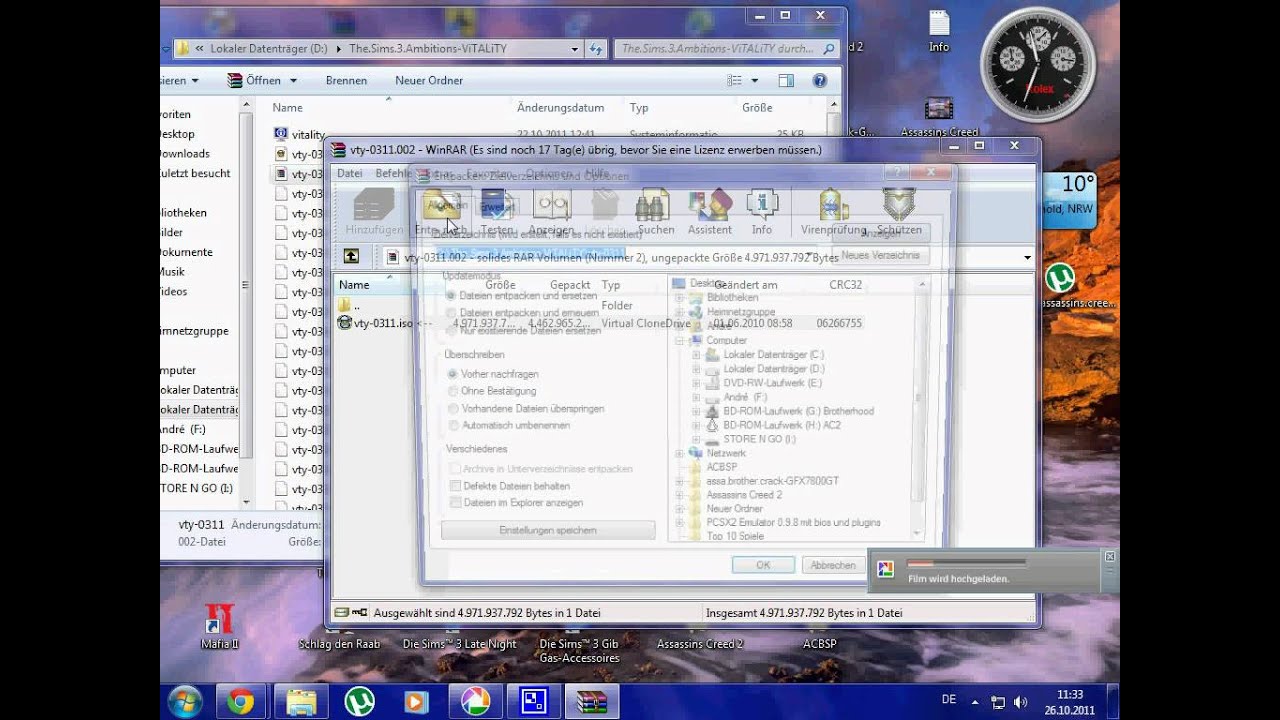Click the OK button in extract dialog
The width and height of the screenshot is (1280, 720).
pyautogui.click(x=763, y=565)
